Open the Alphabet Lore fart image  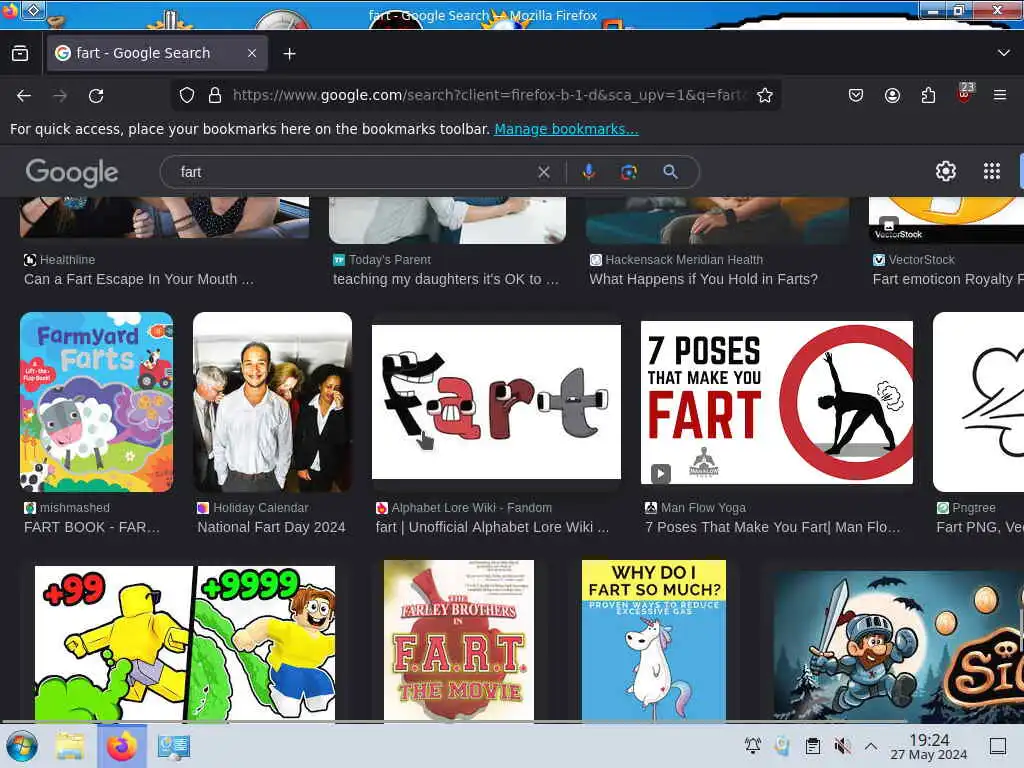(x=496, y=402)
